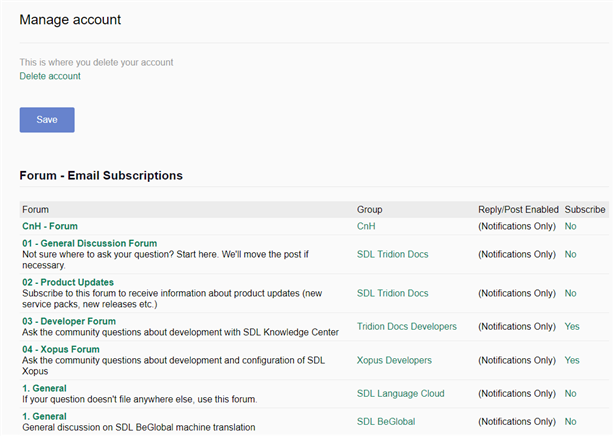
Task: Open the 1. General forum for SDL Language Cloud
Action: click(x=44, y=388)
